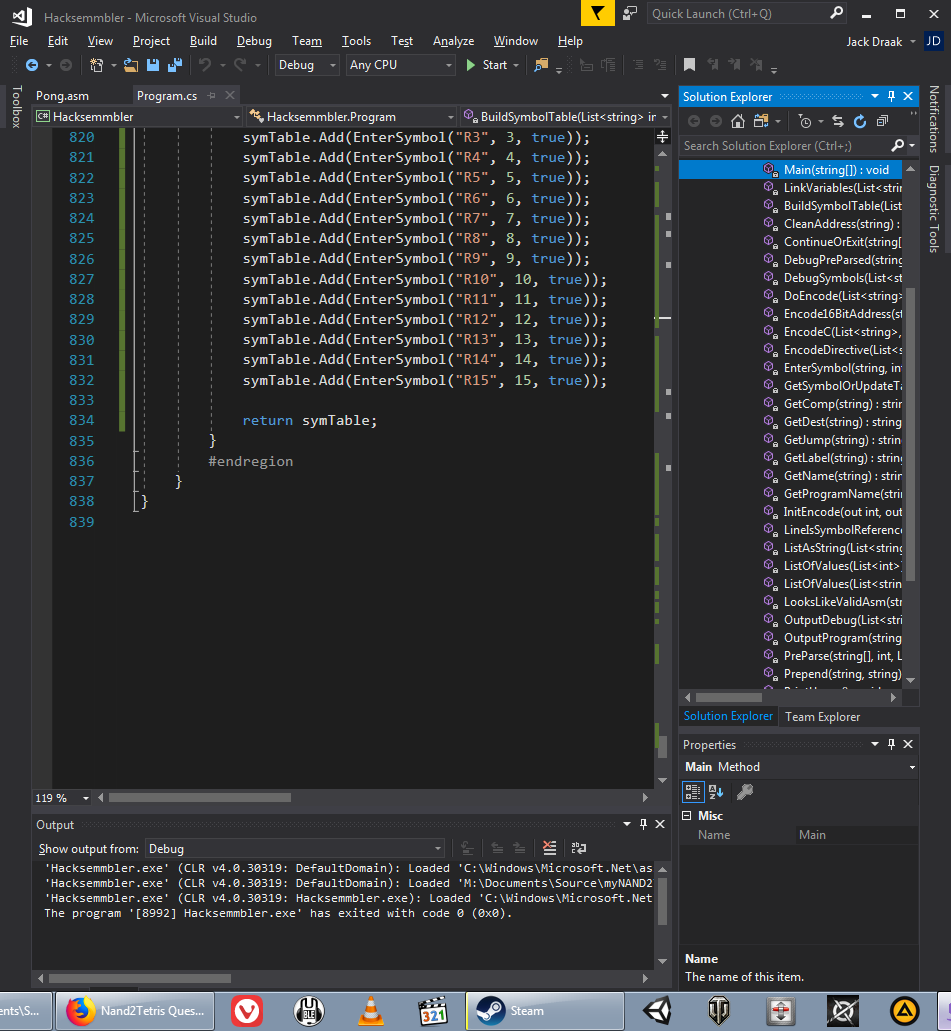
Task: Toggle Categorized view in Properties panel
Action: (692, 792)
